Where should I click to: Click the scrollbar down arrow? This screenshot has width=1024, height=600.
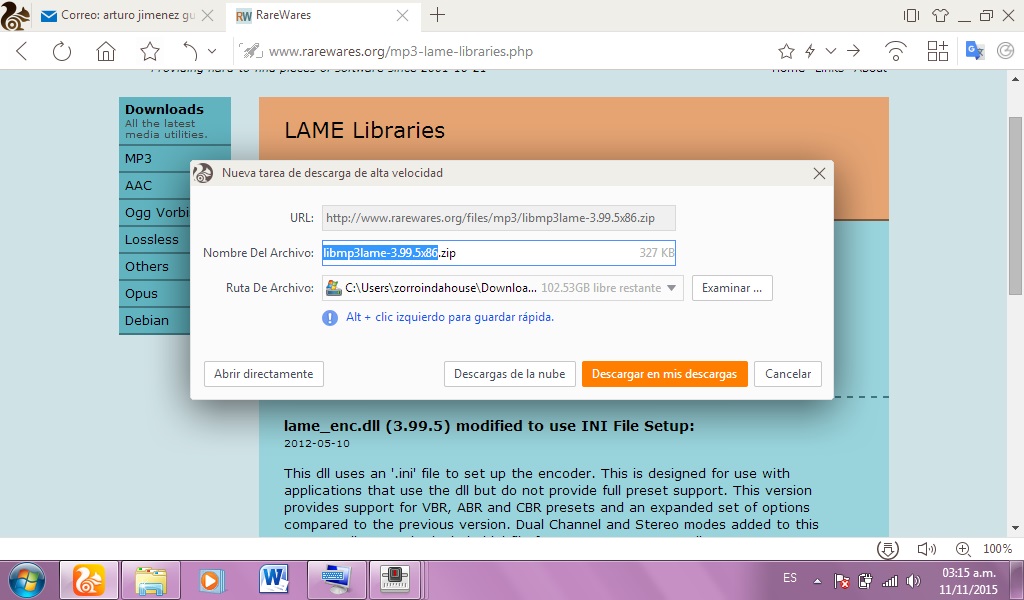(x=1016, y=528)
